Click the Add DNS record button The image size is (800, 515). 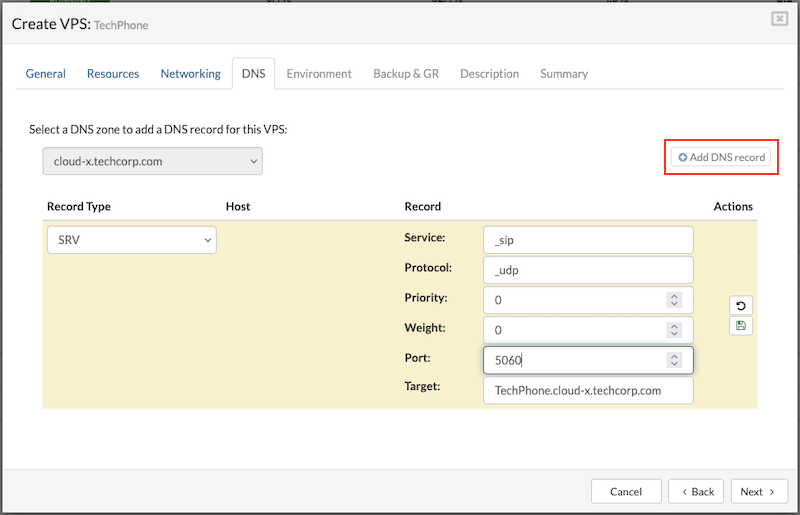pyautogui.click(x=721, y=157)
